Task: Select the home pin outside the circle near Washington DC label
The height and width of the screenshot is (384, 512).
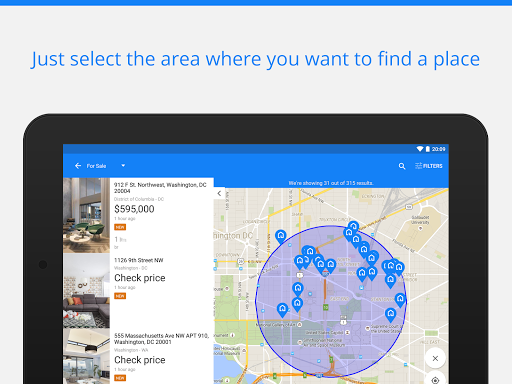Action: [281, 236]
